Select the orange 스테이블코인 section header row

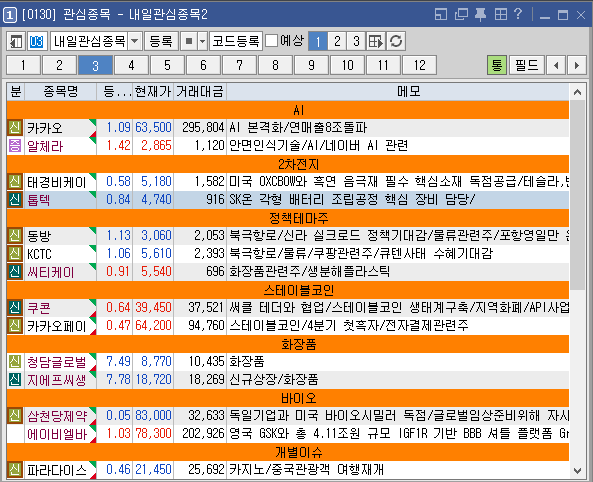(288, 290)
